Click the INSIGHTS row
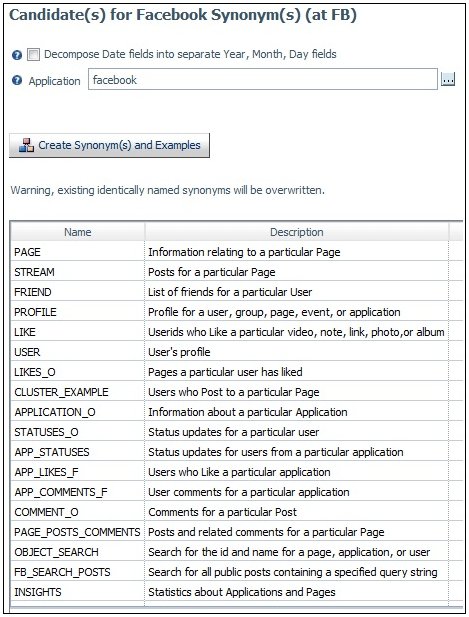This screenshot has height=617, width=469. click(236, 592)
